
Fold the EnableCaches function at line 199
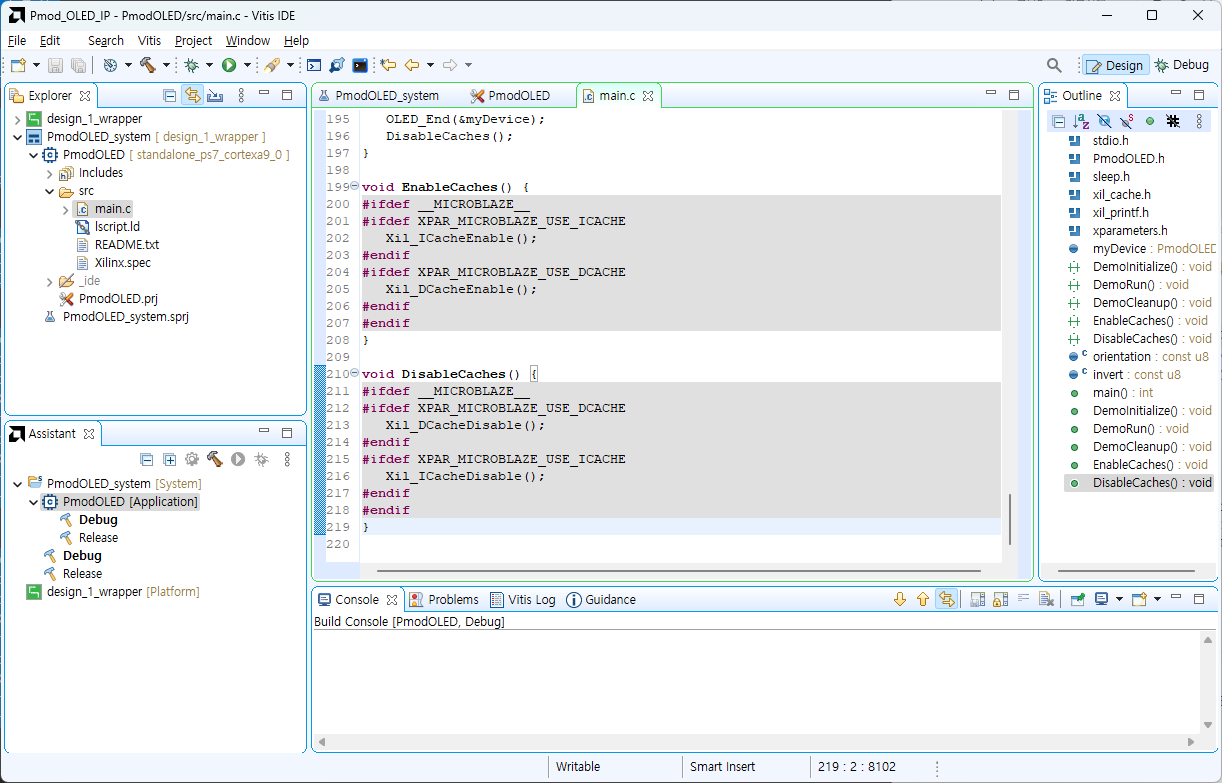click(x=354, y=187)
